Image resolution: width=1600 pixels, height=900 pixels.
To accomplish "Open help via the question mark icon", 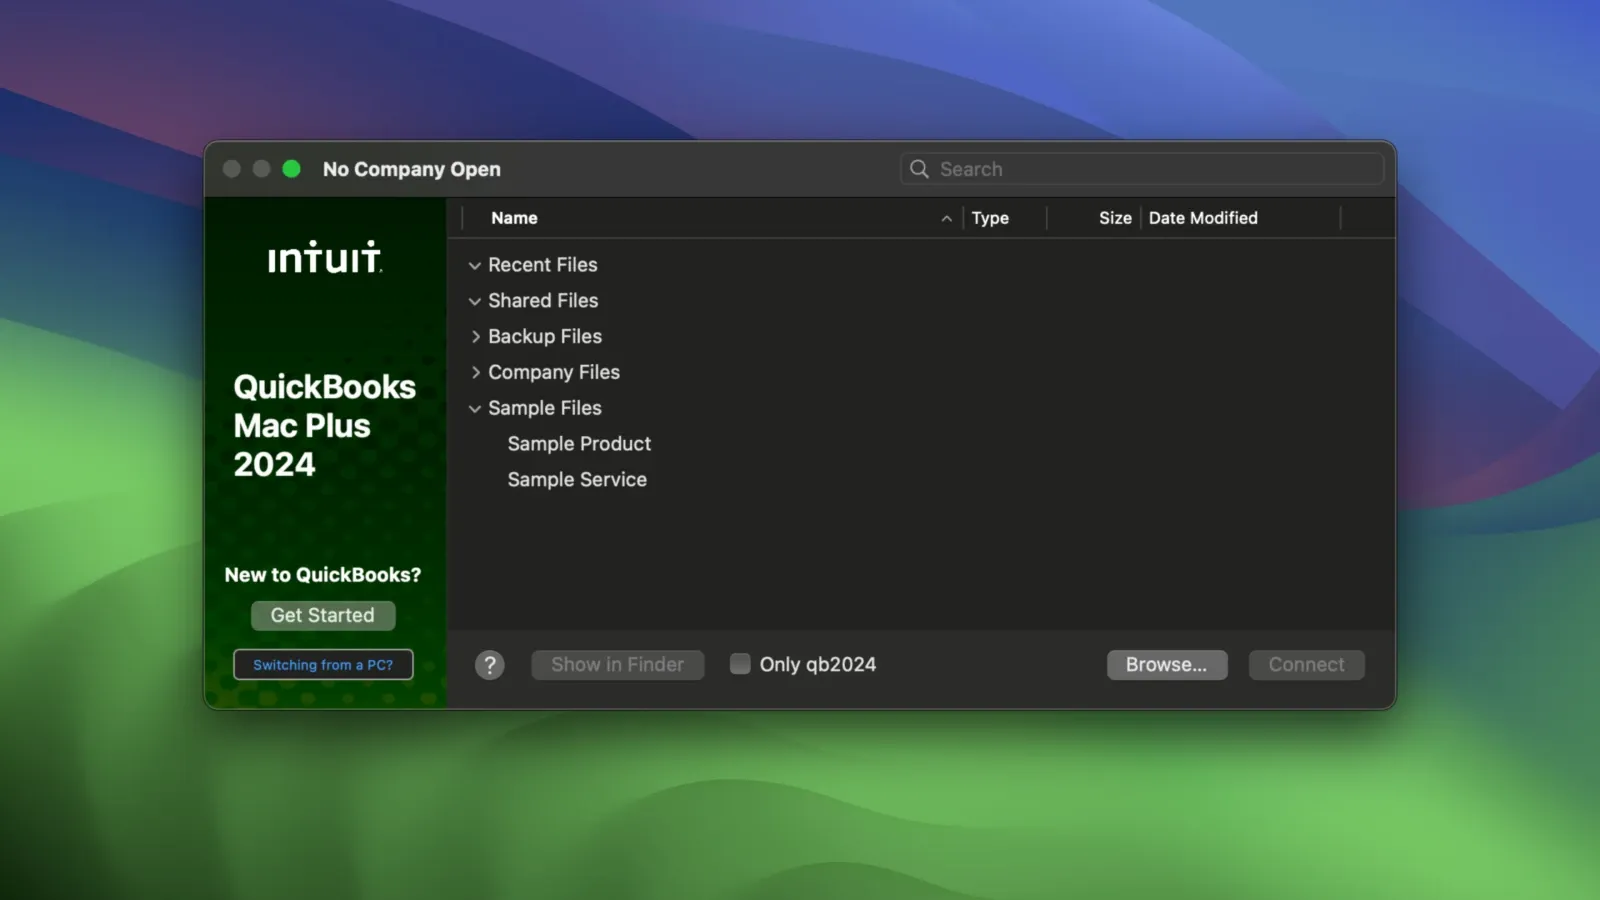I will click(x=490, y=664).
